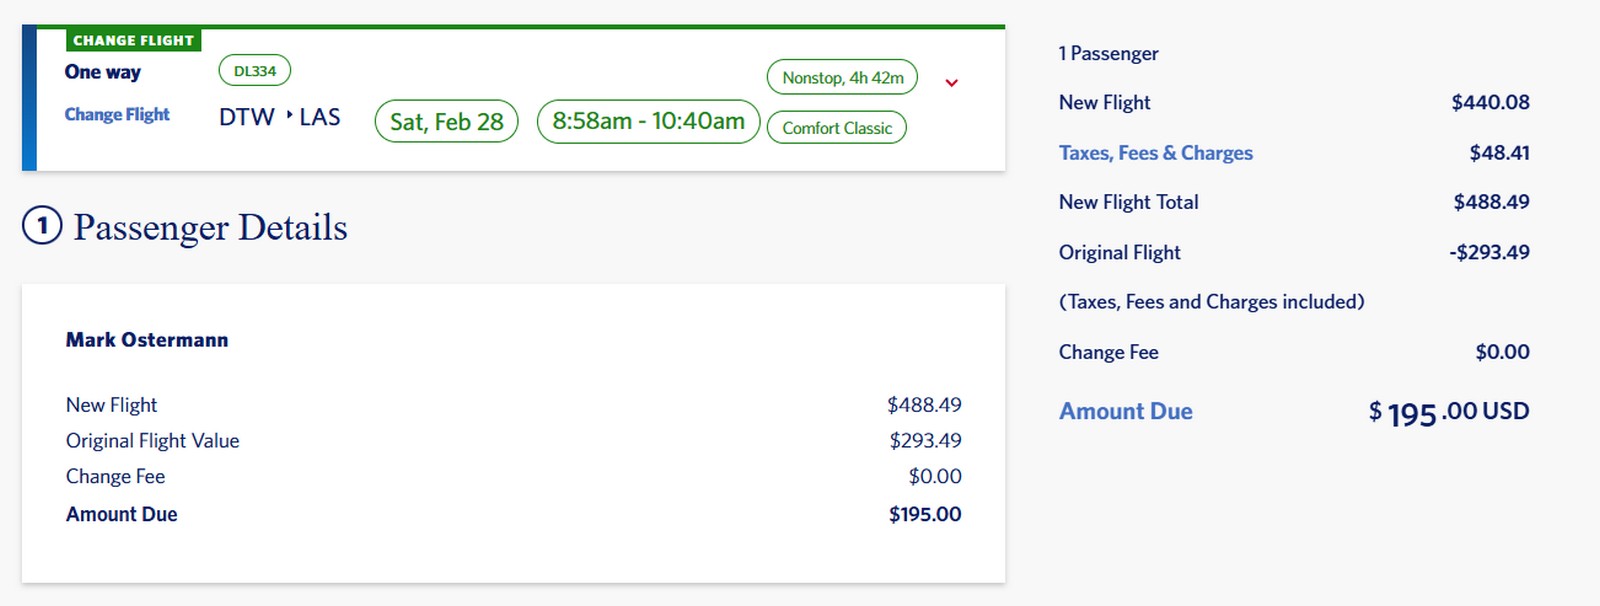Click the Original Flight Value row
This screenshot has width=1600, height=606.
pos(152,440)
